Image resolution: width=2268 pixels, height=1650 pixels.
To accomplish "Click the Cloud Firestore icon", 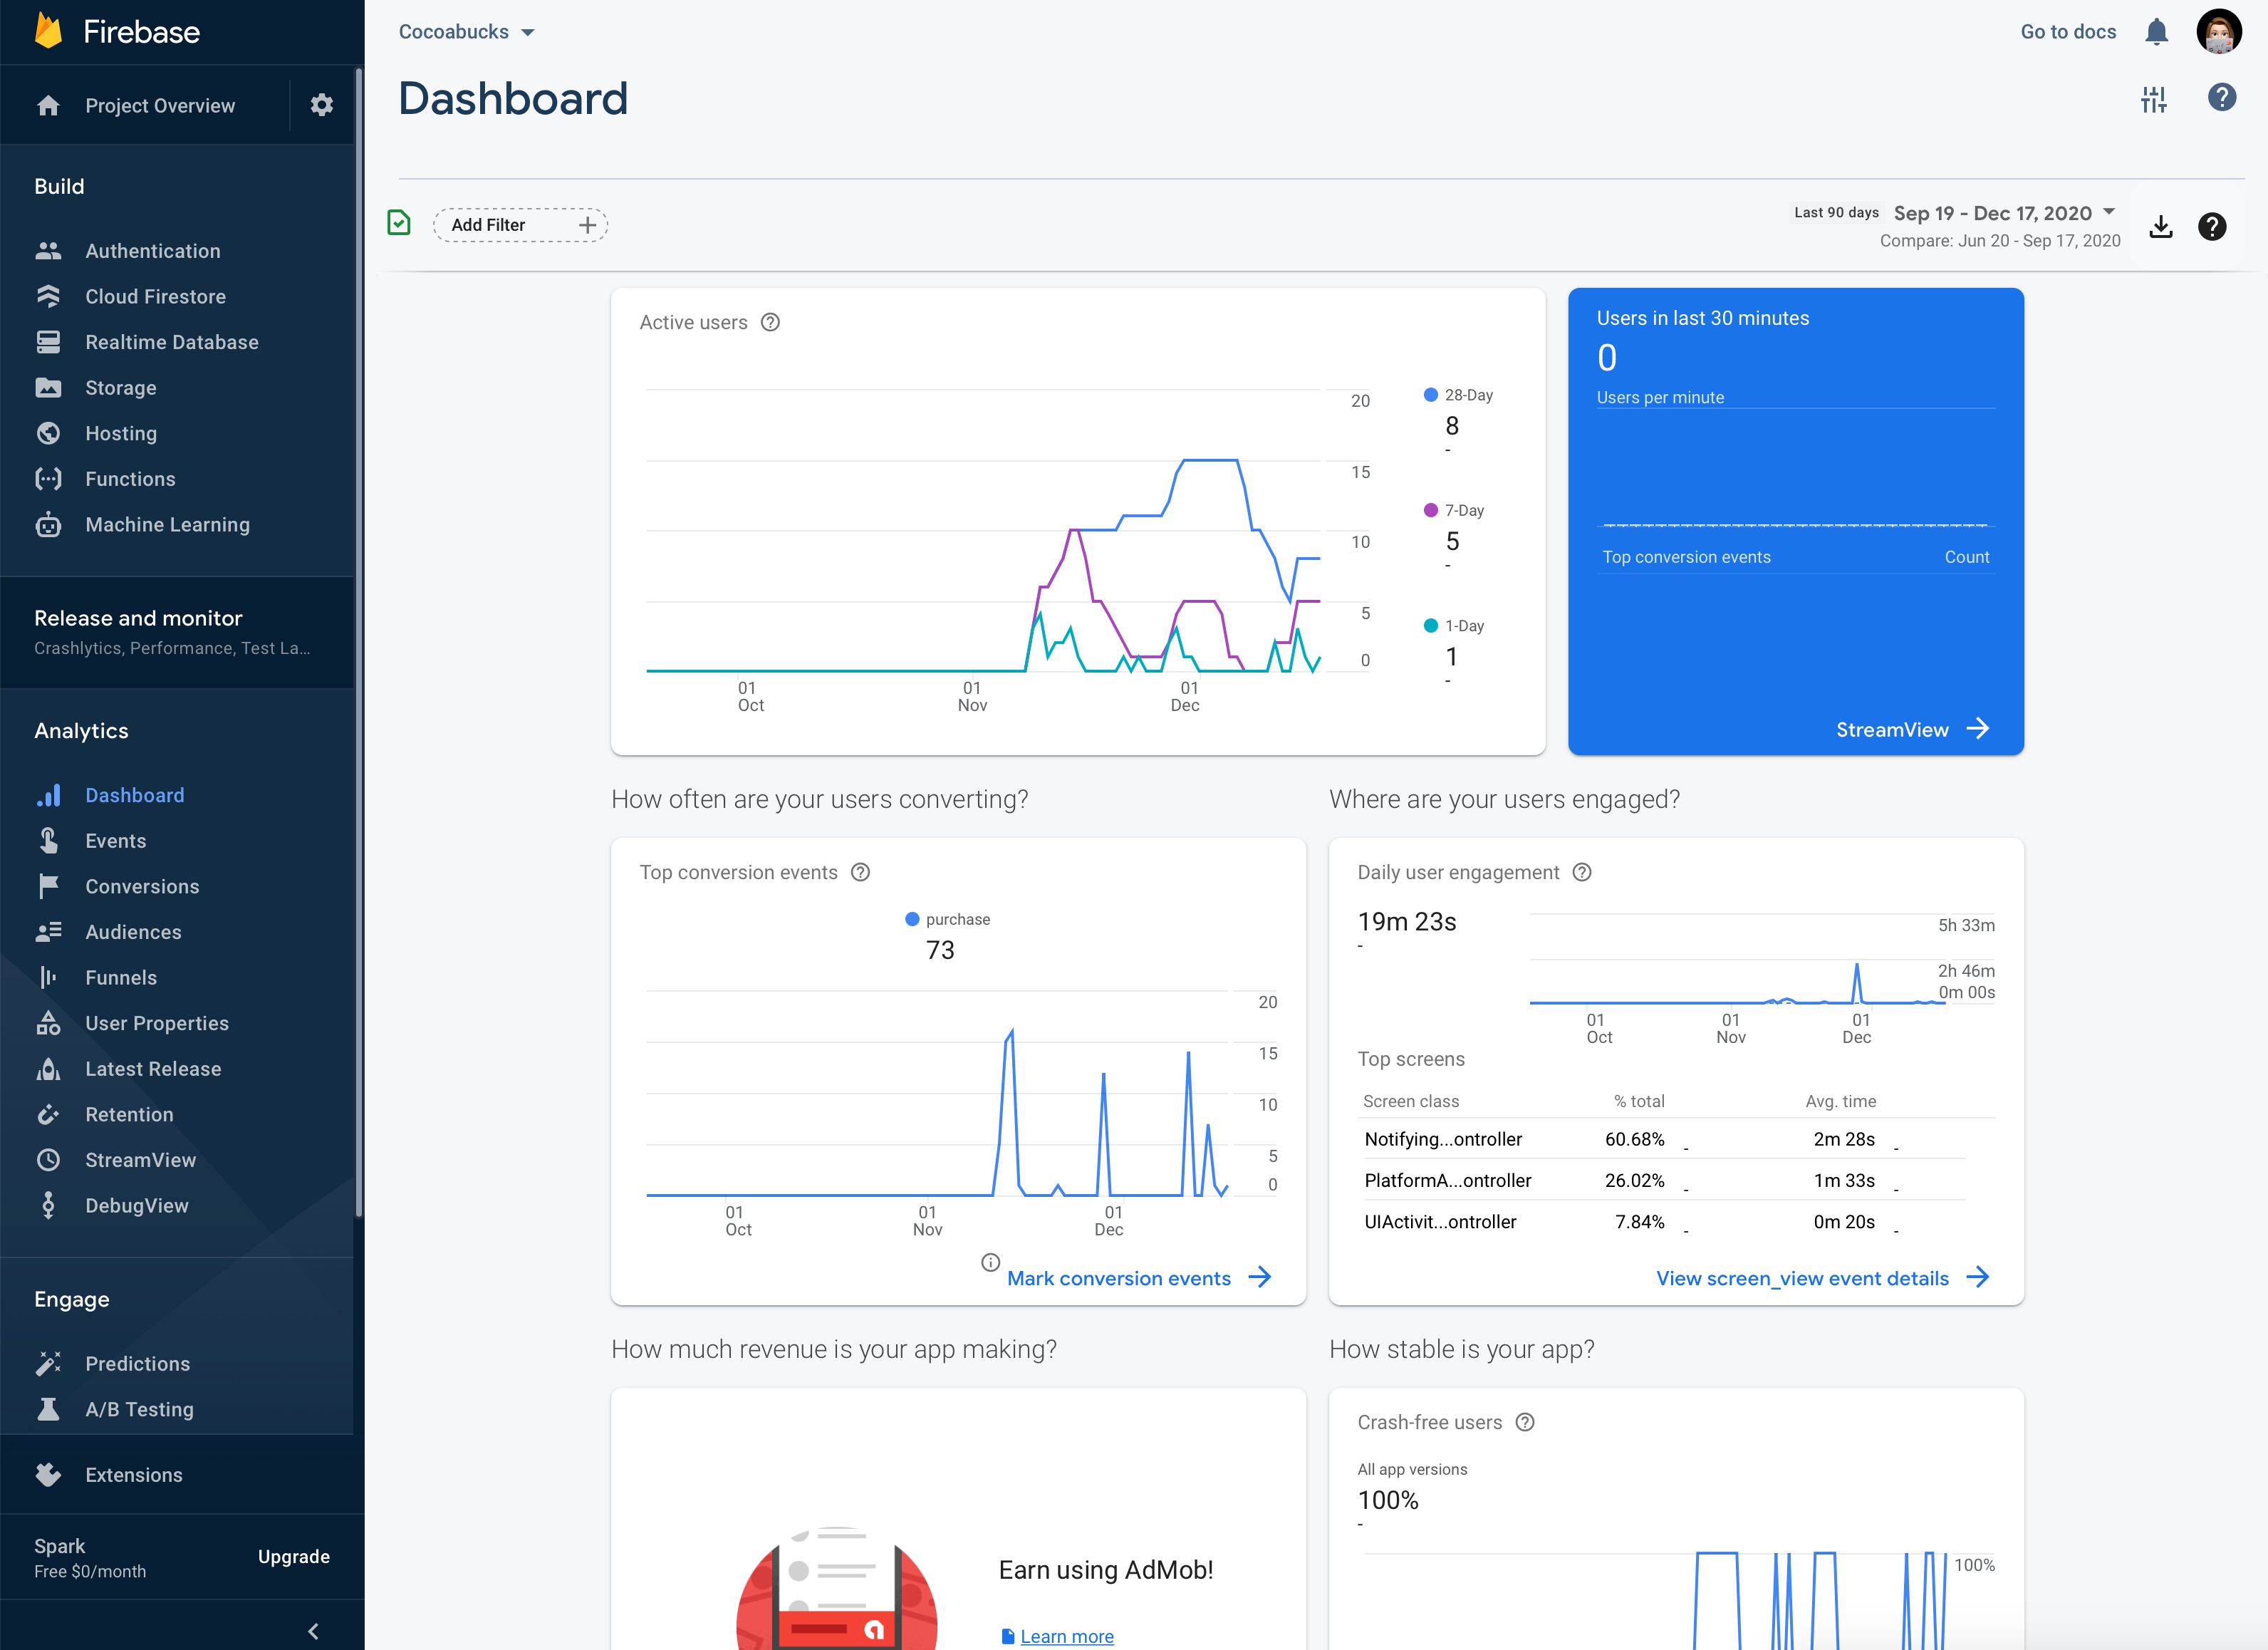I will 48,296.
